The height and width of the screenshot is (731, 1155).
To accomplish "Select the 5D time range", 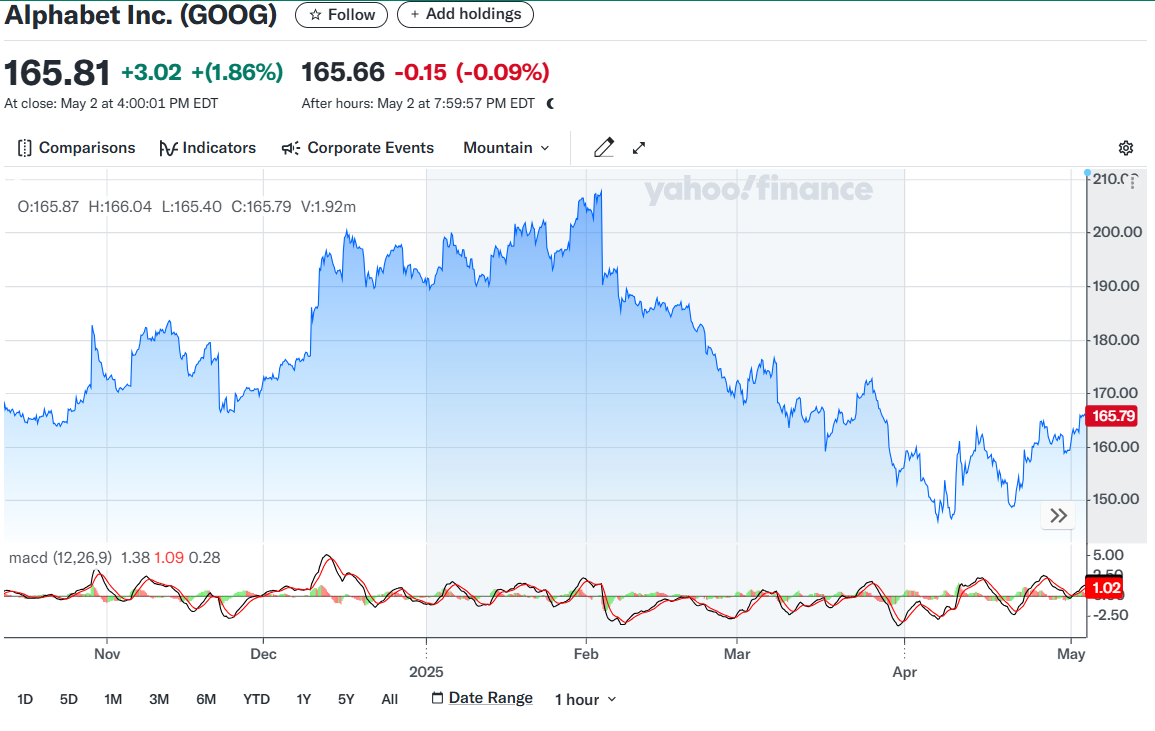I will tap(69, 699).
